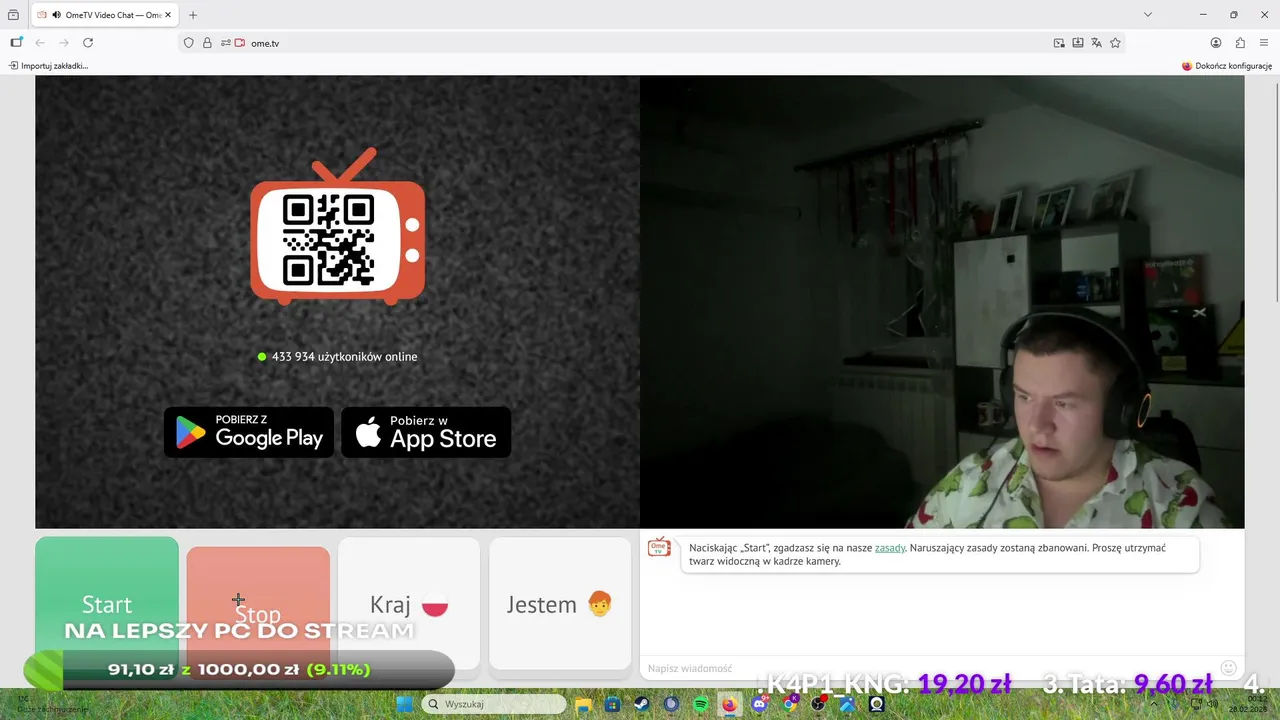The height and width of the screenshot is (720, 1280).
Task: Click the 433 934 użytkowników online text
Action: pyautogui.click(x=344, y=357)
